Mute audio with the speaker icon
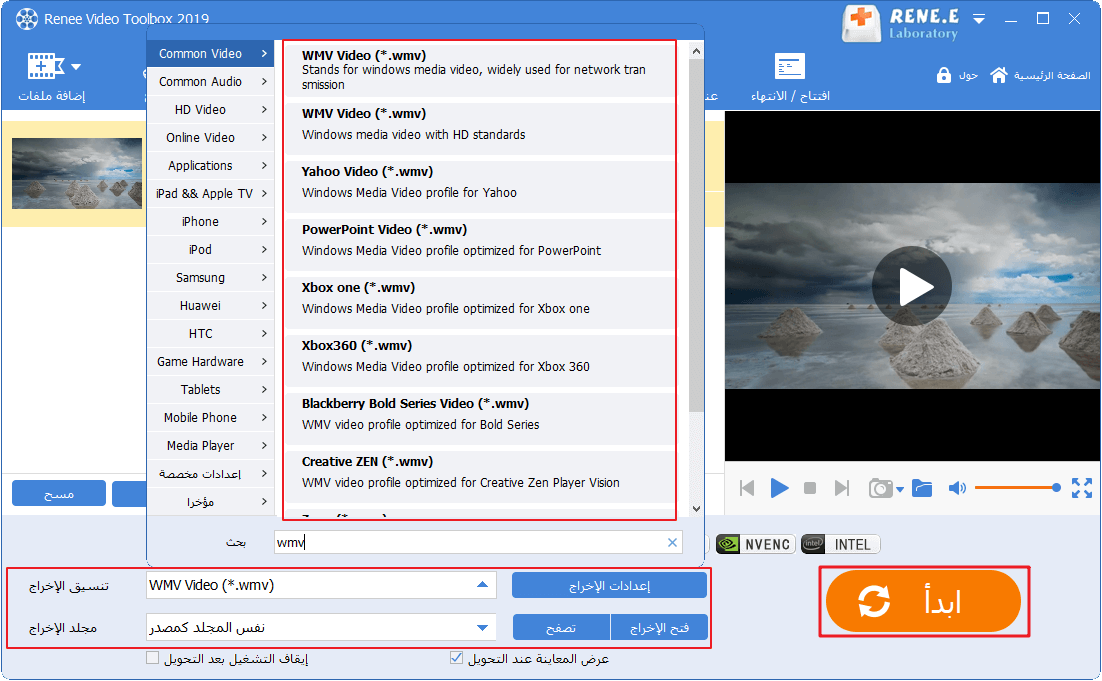 (957, 488)
